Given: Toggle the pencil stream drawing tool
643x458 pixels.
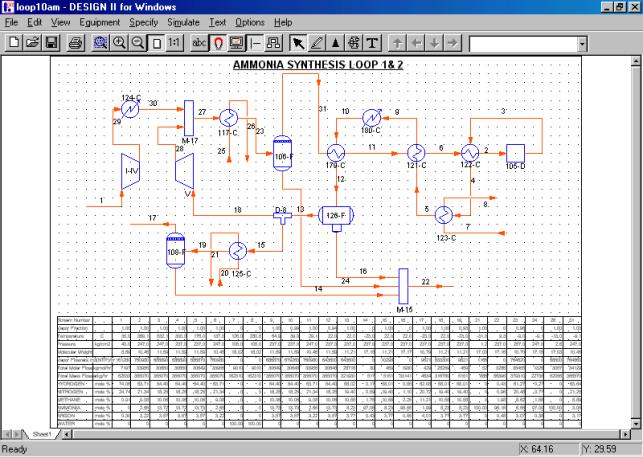Looking at the screenshot, I should coord(318,44).
